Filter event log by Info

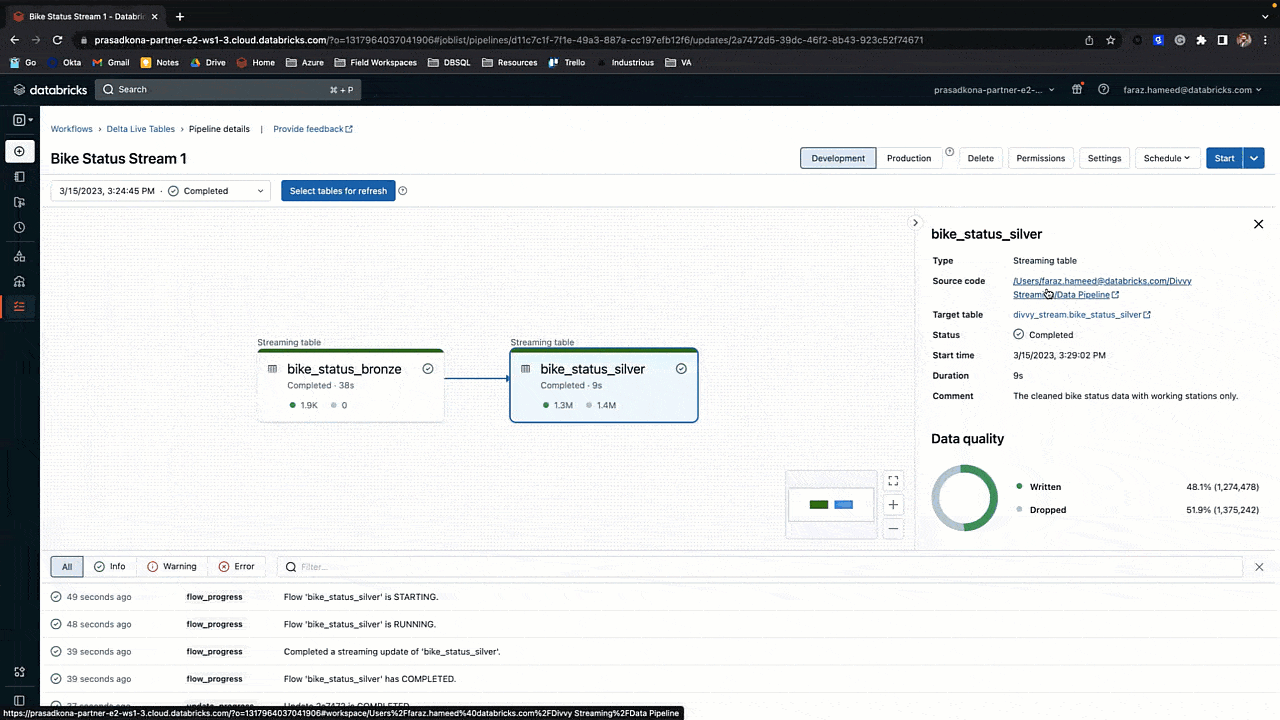click(x=110, y=567)
